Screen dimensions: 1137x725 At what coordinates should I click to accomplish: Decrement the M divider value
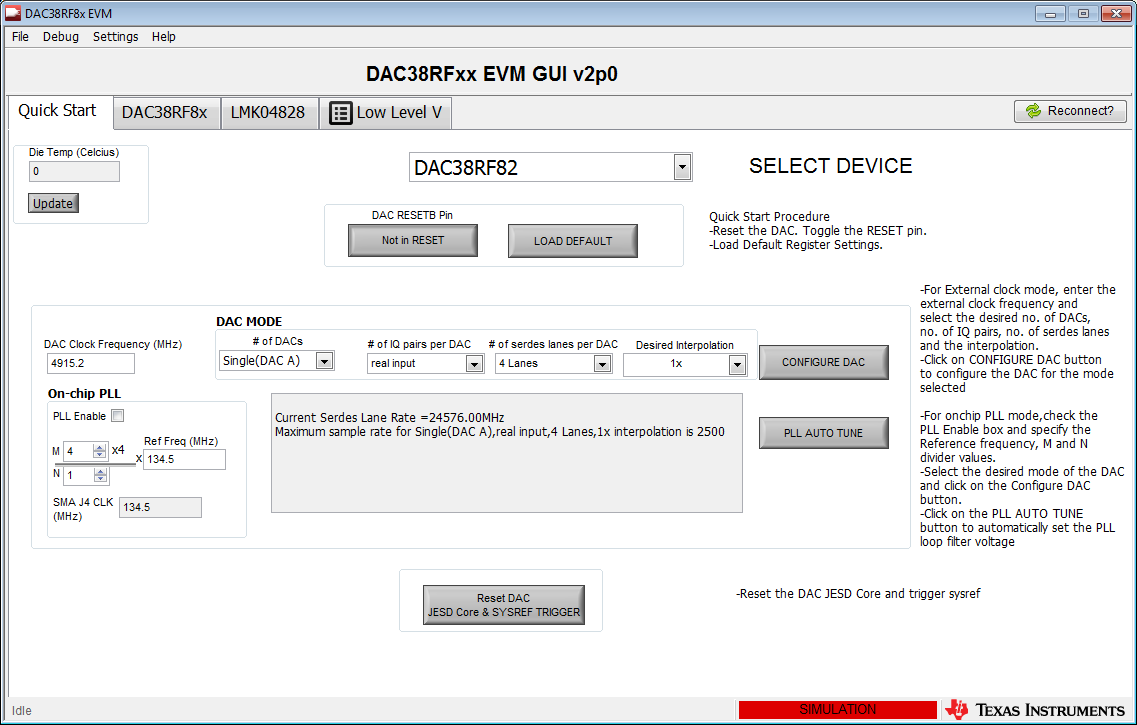(99, 455)
